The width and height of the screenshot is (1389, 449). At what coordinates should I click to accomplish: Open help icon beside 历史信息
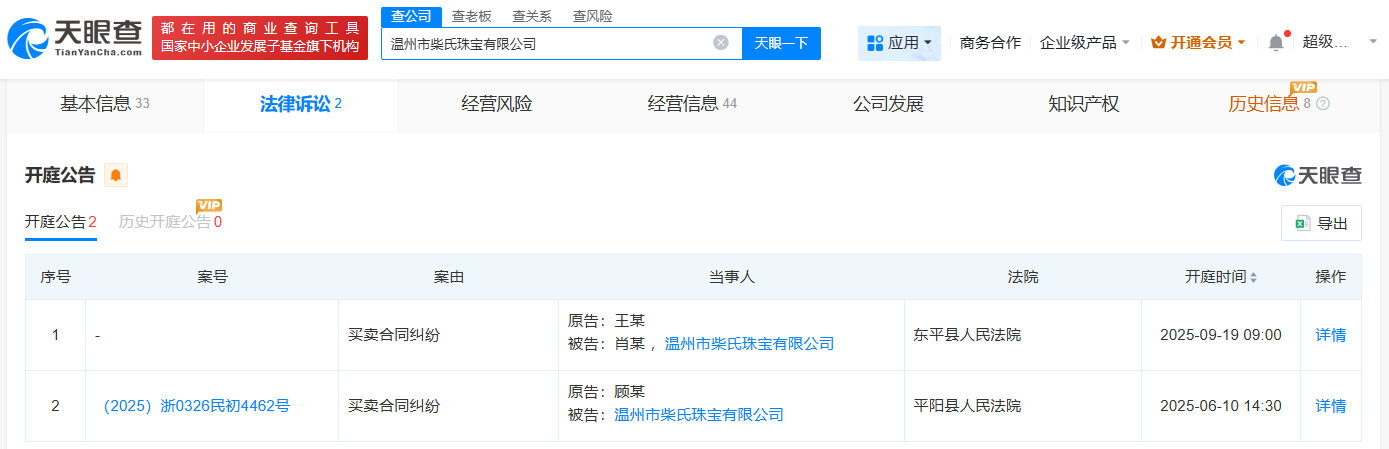pos(1323,104)
